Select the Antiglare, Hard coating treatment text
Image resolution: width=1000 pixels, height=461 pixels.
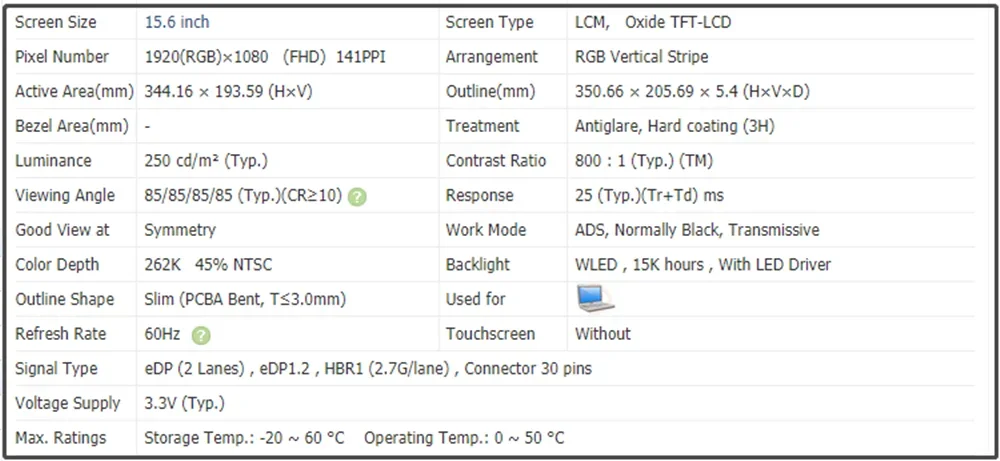tap(675, 126)
